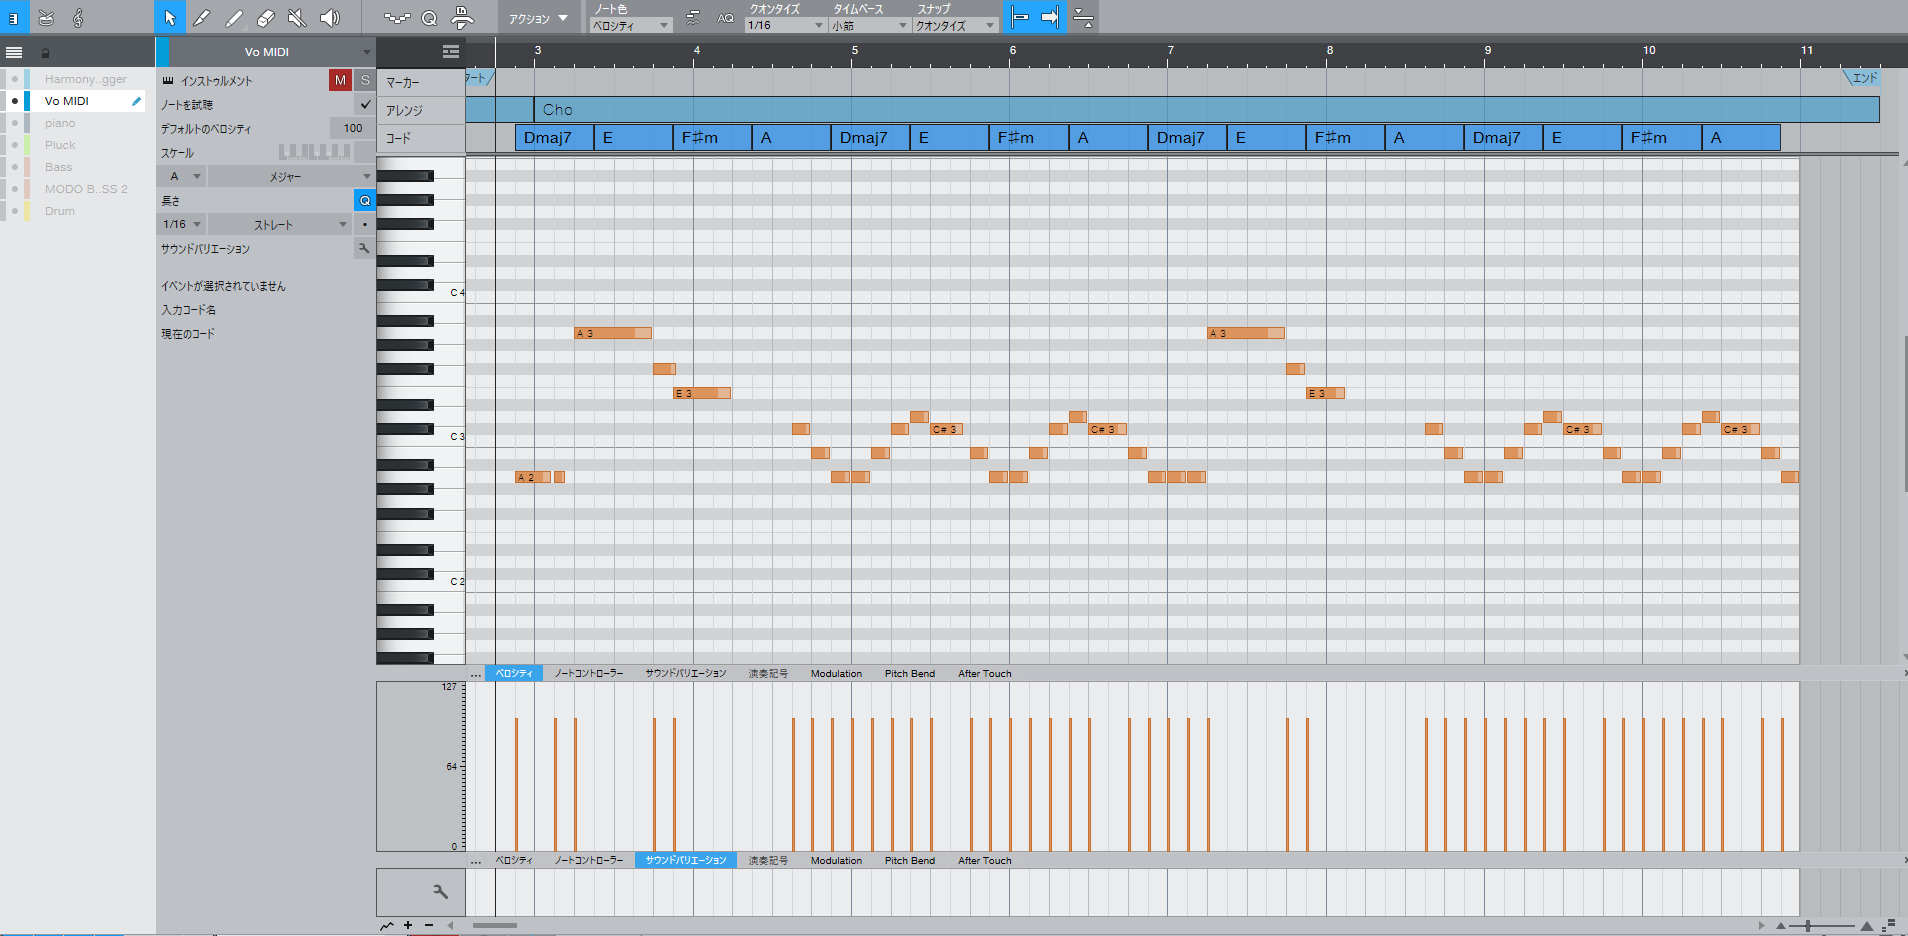Select the Harmony..gger track in the list
The image size is (1908, 936).
point(86,79)
